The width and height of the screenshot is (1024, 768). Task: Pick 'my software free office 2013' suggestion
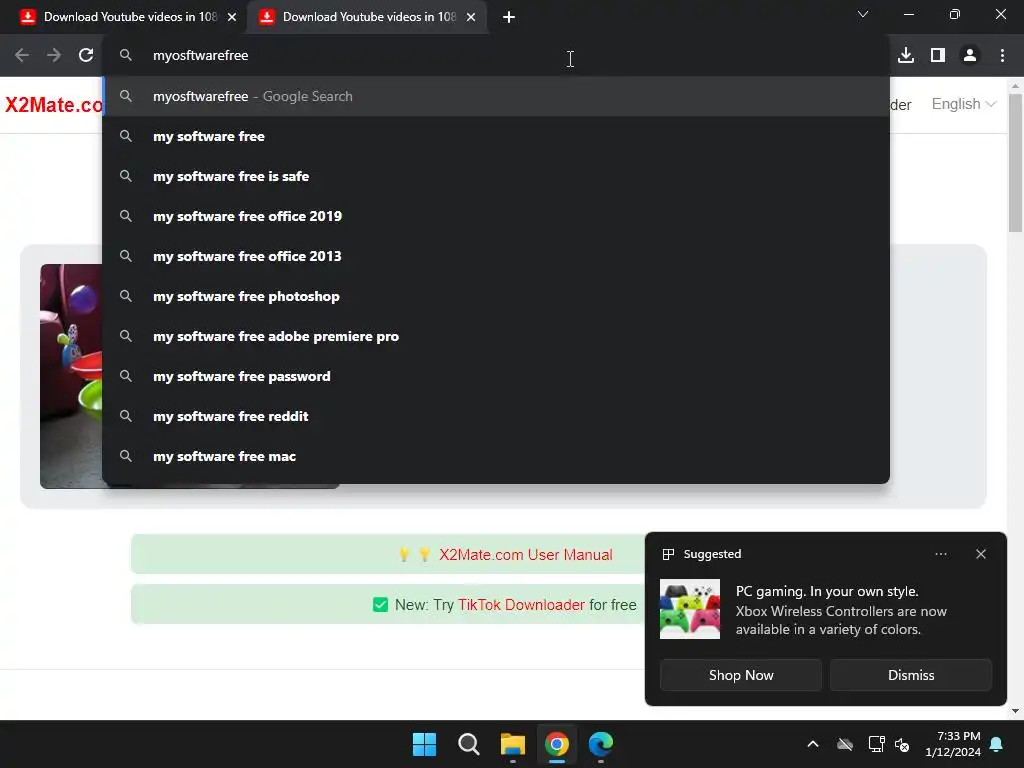[496, 256]
